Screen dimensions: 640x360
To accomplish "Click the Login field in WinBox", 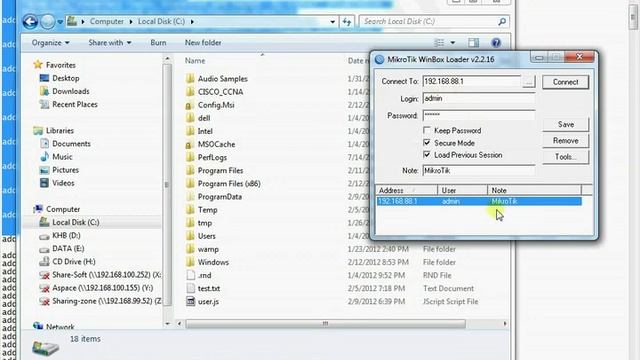I will click(x=479, y=98).
